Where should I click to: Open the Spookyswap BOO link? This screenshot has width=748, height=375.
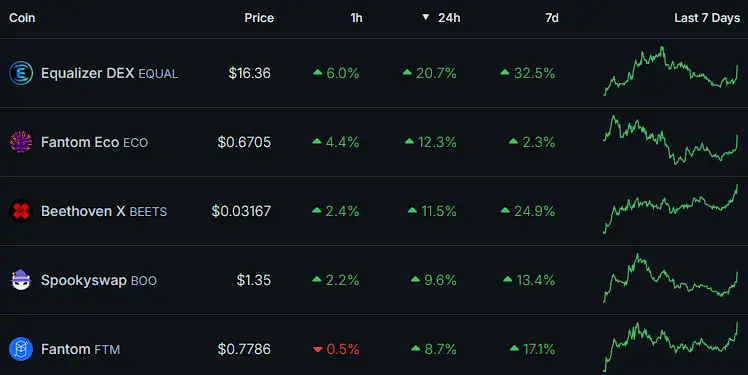pos(99,280)
